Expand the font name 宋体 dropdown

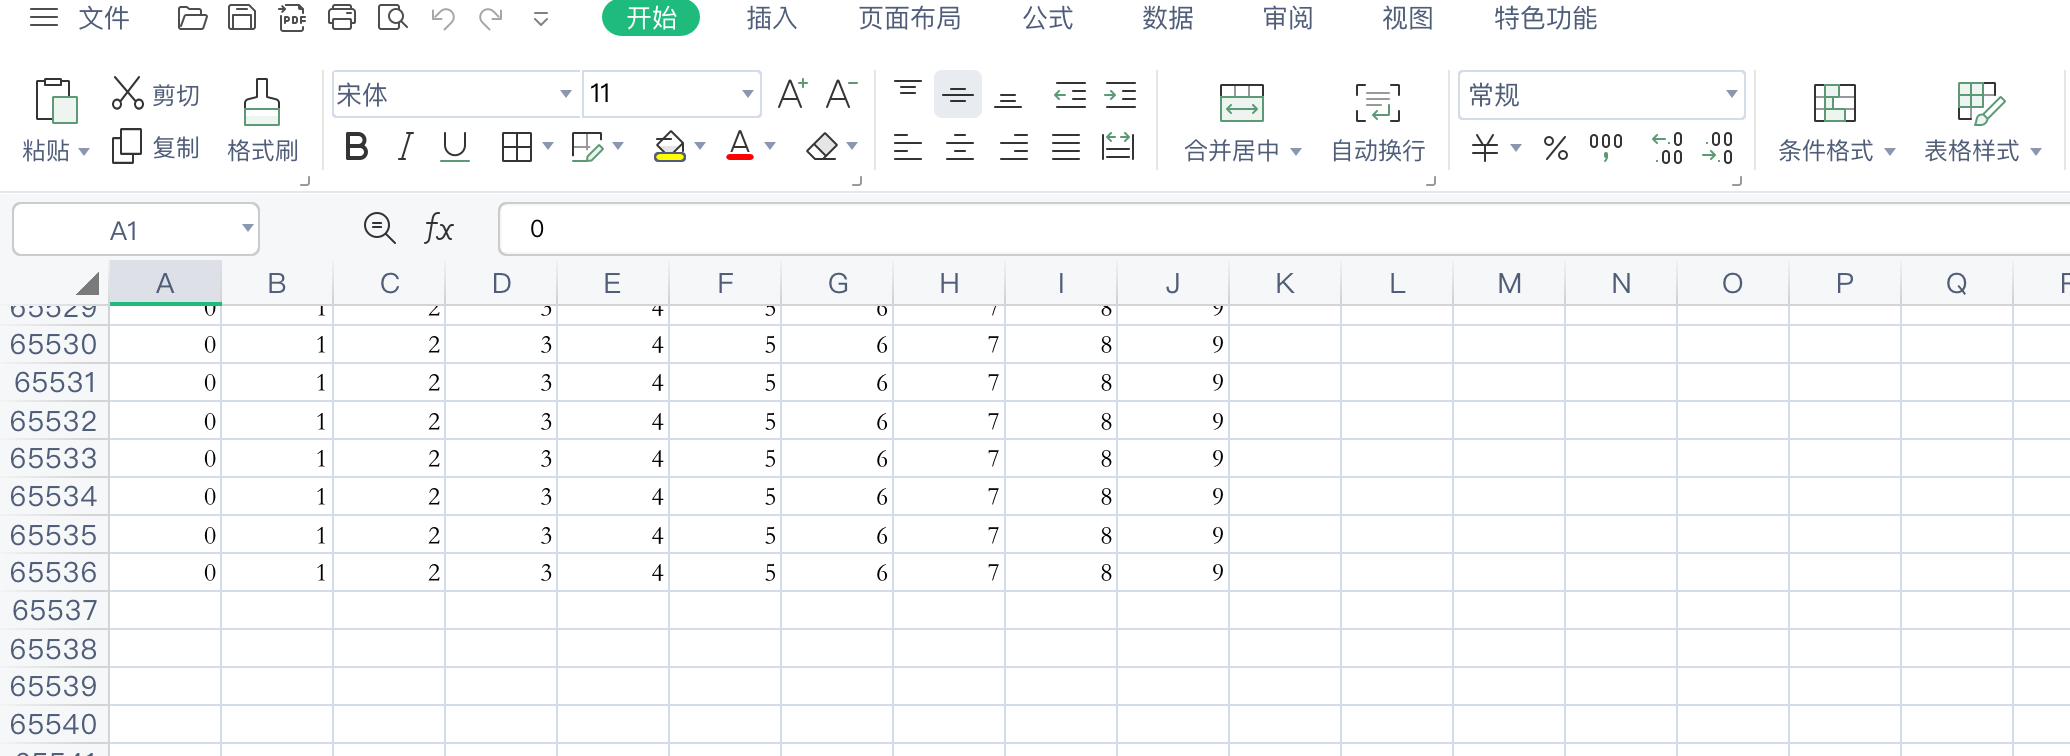(x=565, y=94)
